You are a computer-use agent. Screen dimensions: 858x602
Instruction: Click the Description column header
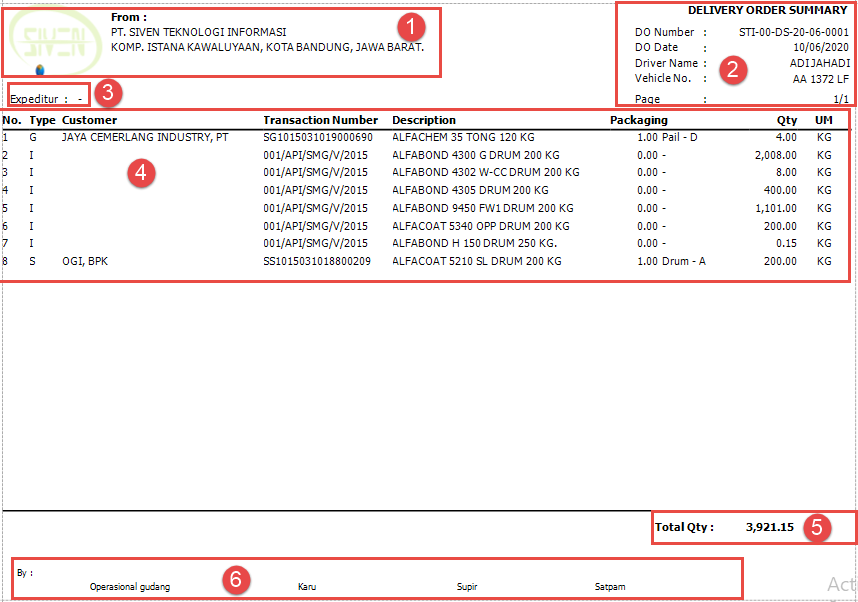coord(424,120)
